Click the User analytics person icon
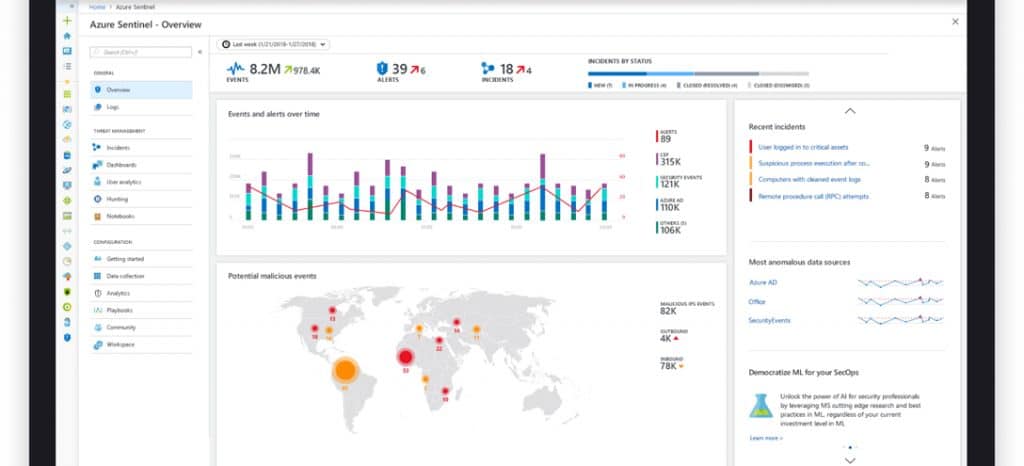This screenshot has width=1024, height=466. pyautogui.click(x=97, y=182)
